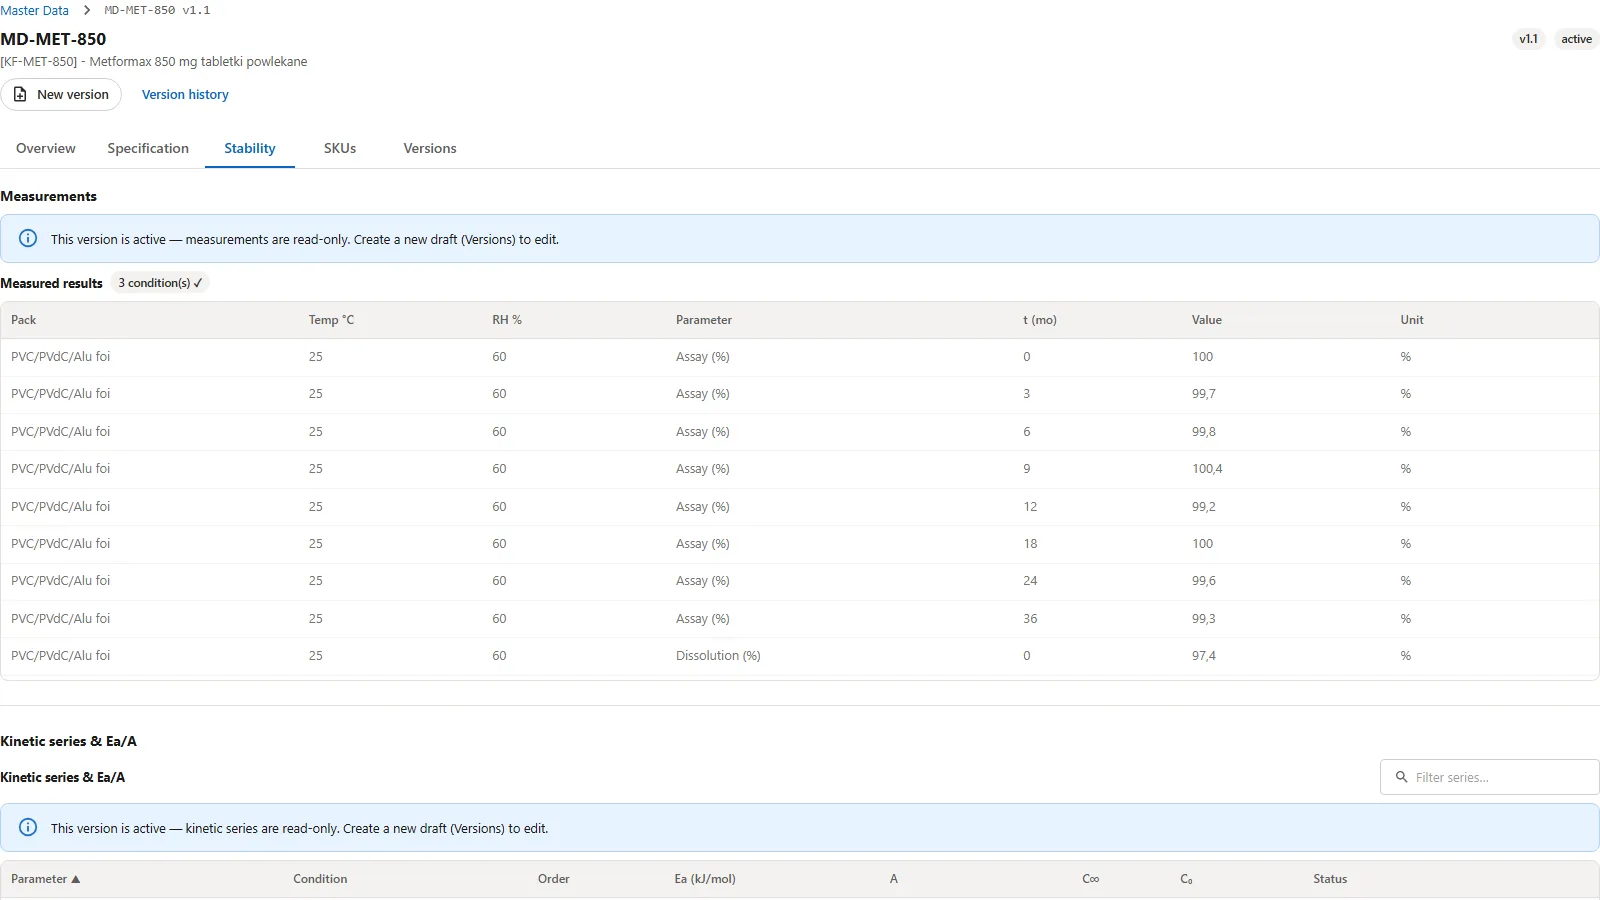Click the Status column header
The image size is (1600, 900).
1330,879
